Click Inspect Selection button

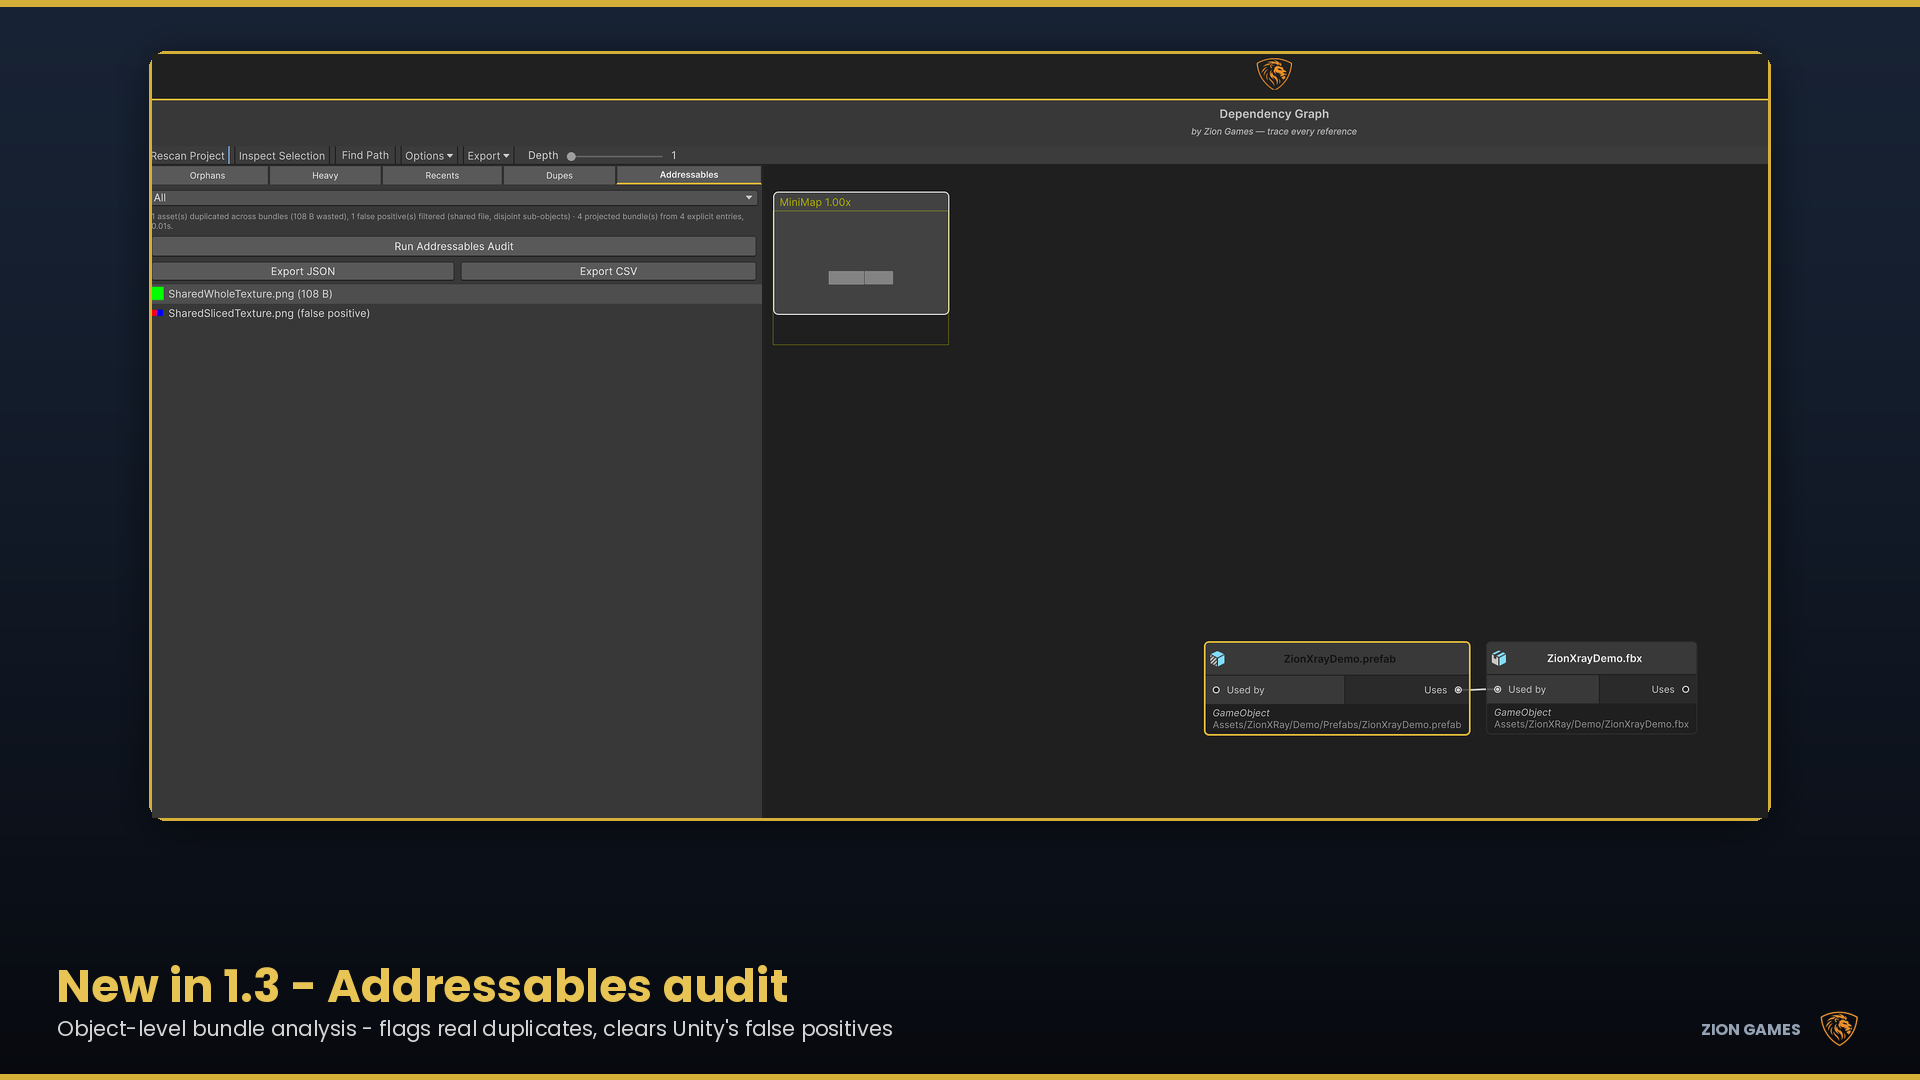coord(282,156)
